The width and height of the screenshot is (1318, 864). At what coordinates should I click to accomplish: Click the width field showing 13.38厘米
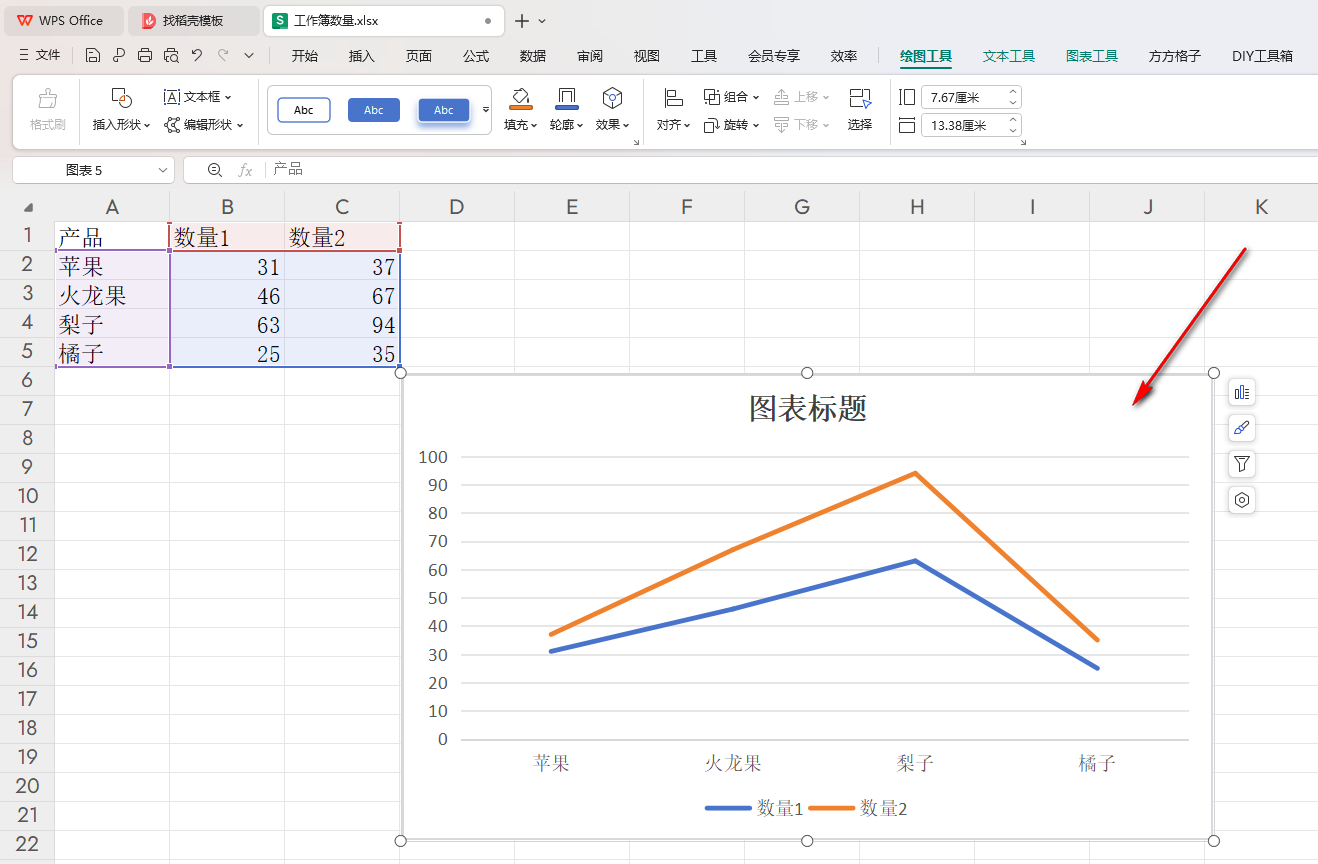(963, 125)
